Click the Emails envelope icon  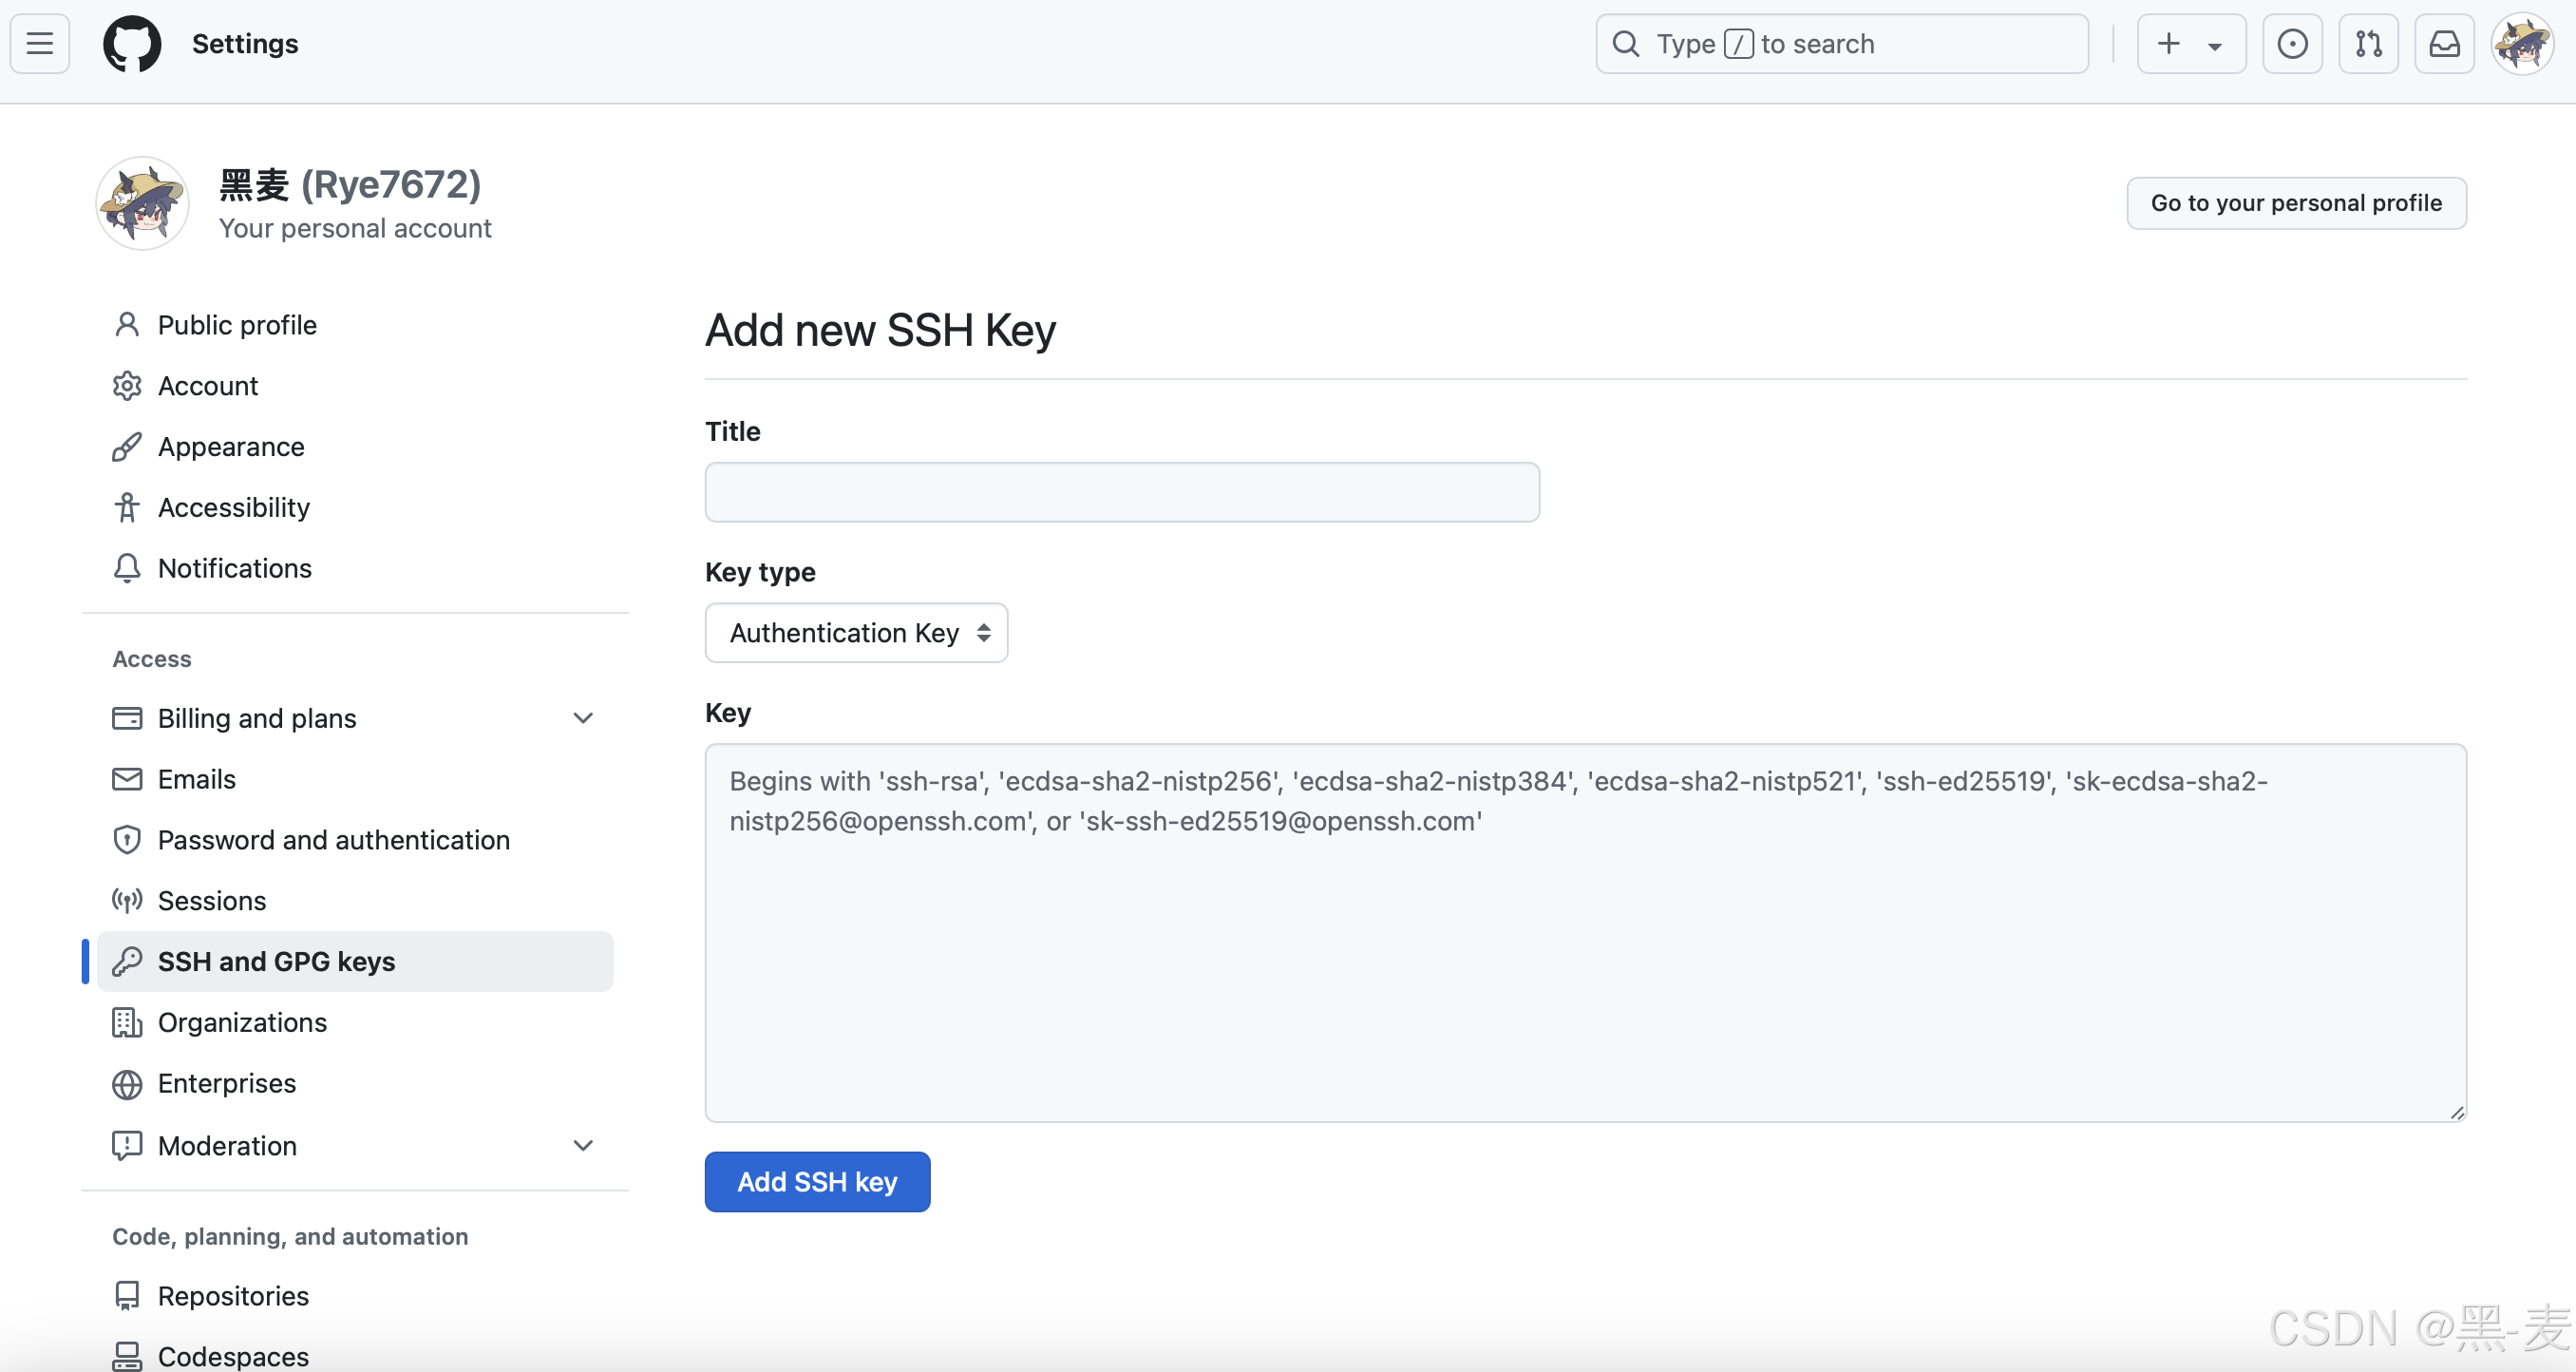pos(127,779)
